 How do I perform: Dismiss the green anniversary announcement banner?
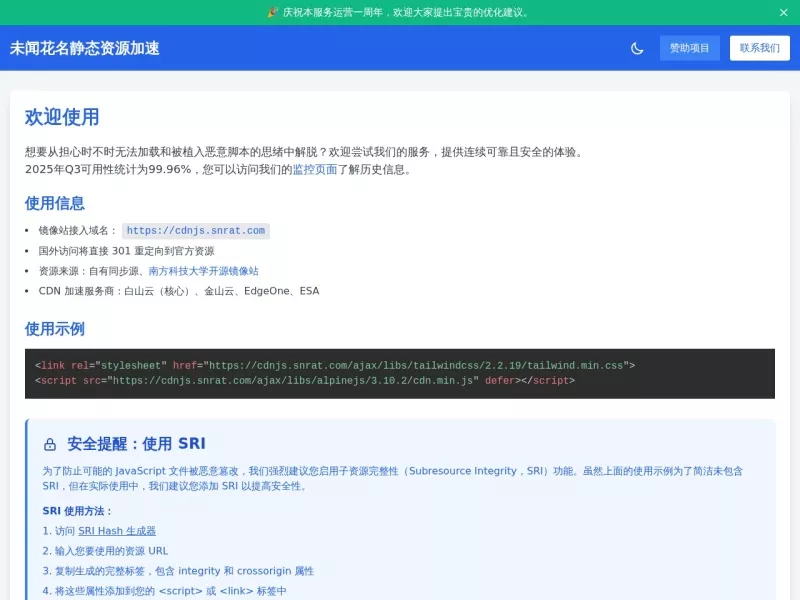coord(784,12)
